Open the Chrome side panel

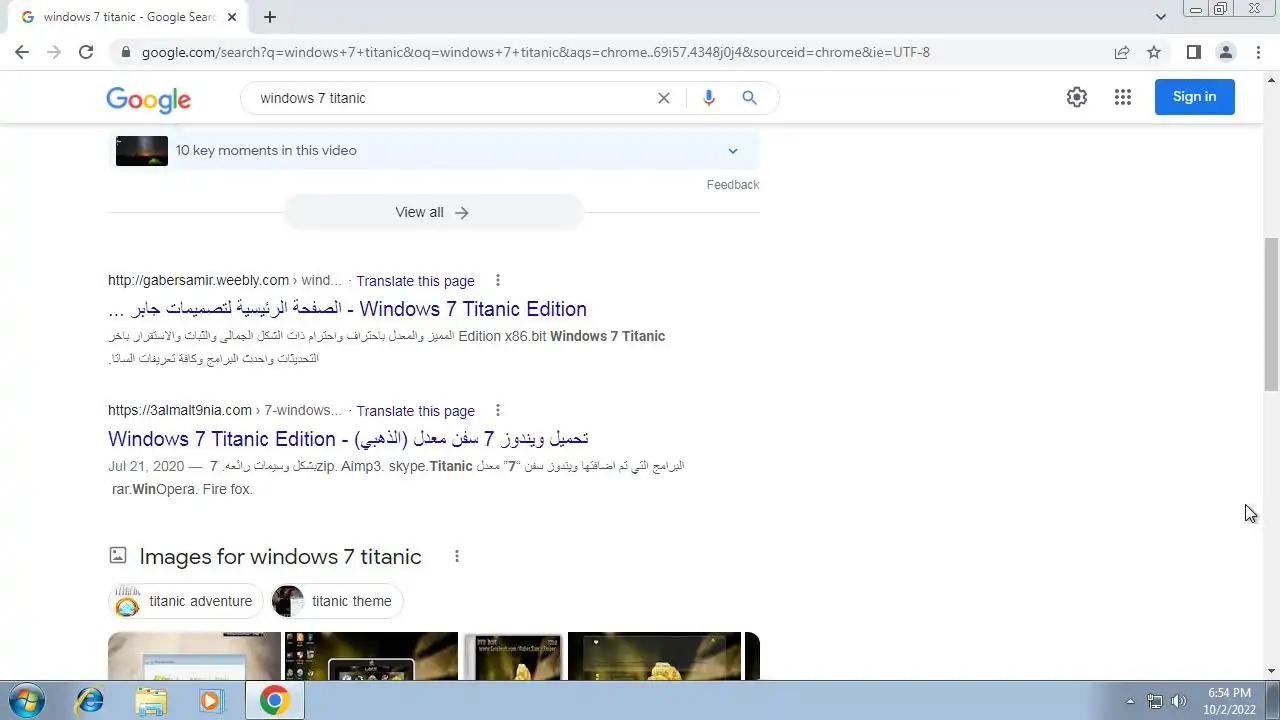point(1193,52)
